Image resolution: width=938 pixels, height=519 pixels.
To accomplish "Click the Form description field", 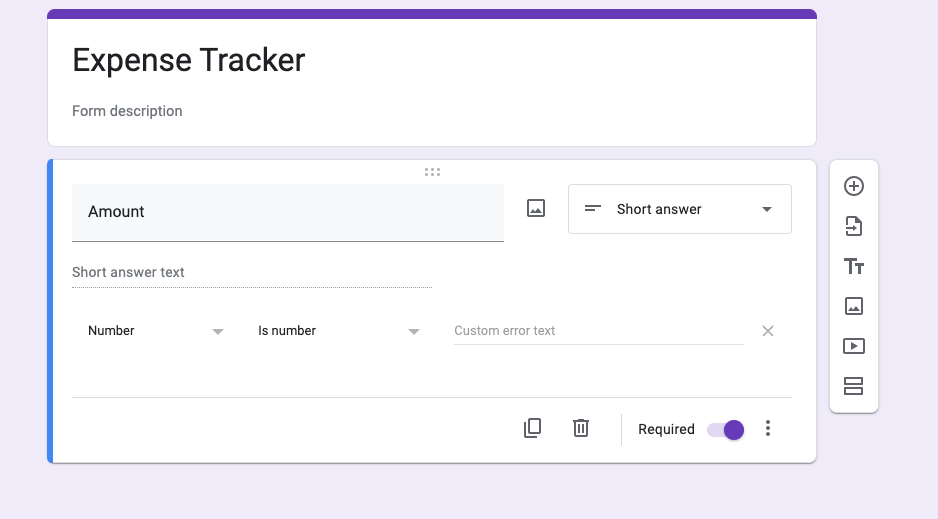I will 128,111.
